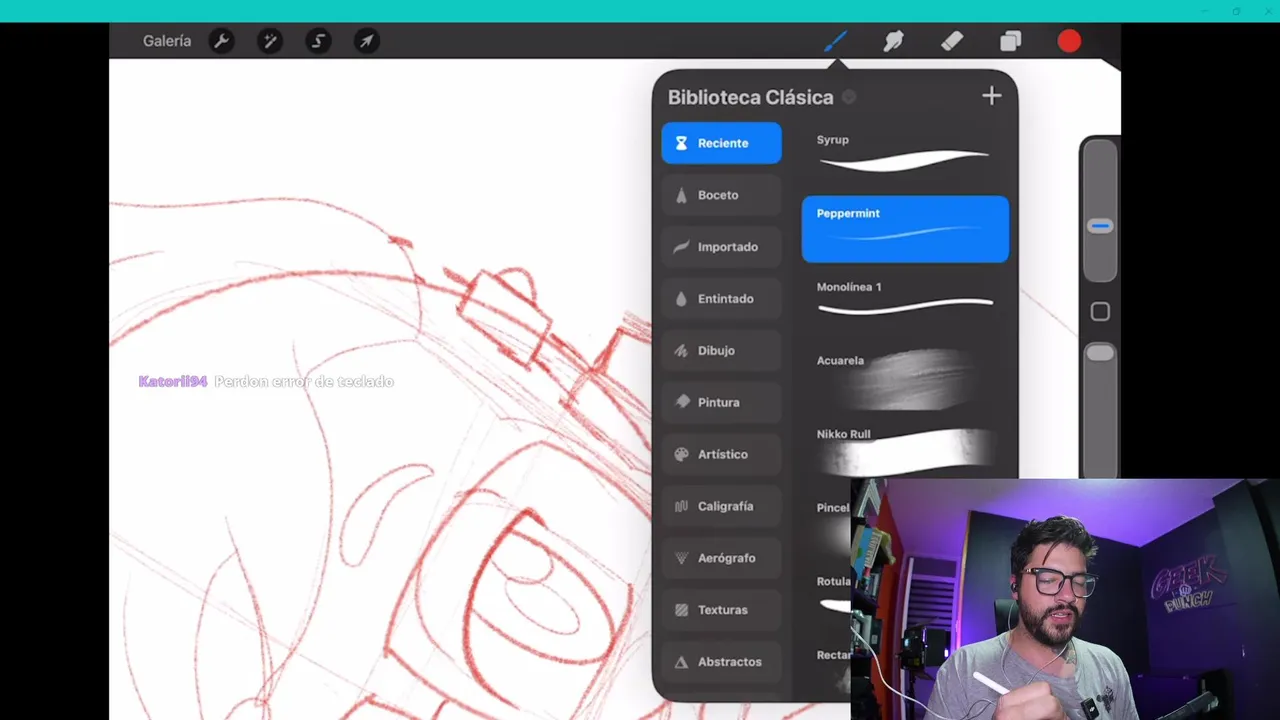Image resolution: width=1280 pixels, height=720 pixels.
Task: Select the Transform arrow tool
Action: (x=366, y=41)
